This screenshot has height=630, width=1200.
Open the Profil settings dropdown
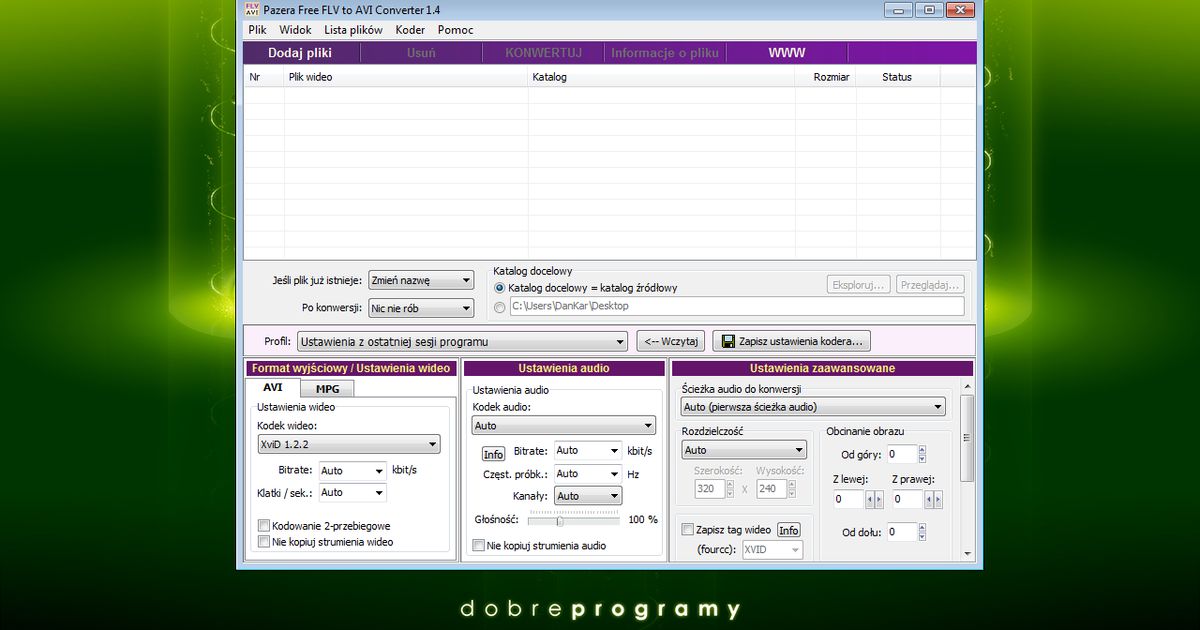coord(461,341)
